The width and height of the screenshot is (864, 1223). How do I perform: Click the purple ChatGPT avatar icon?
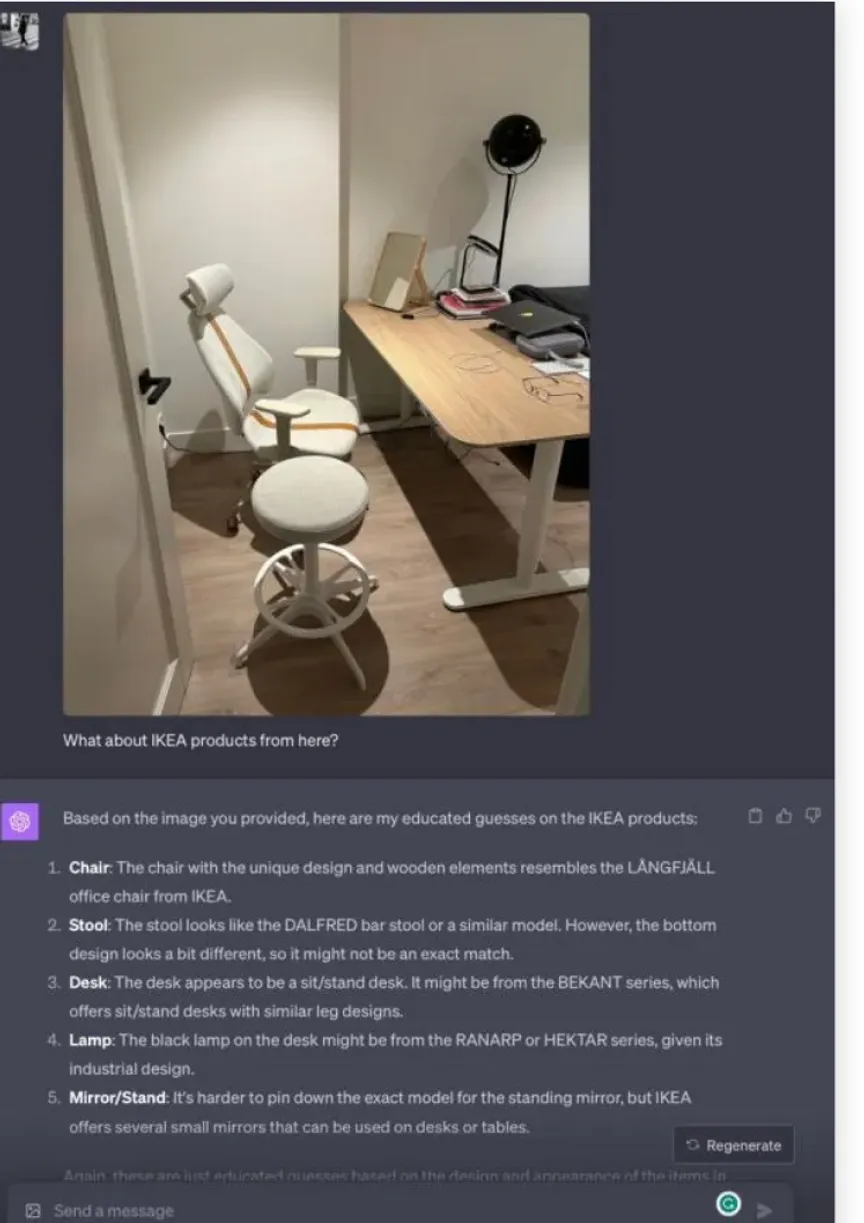20,821
